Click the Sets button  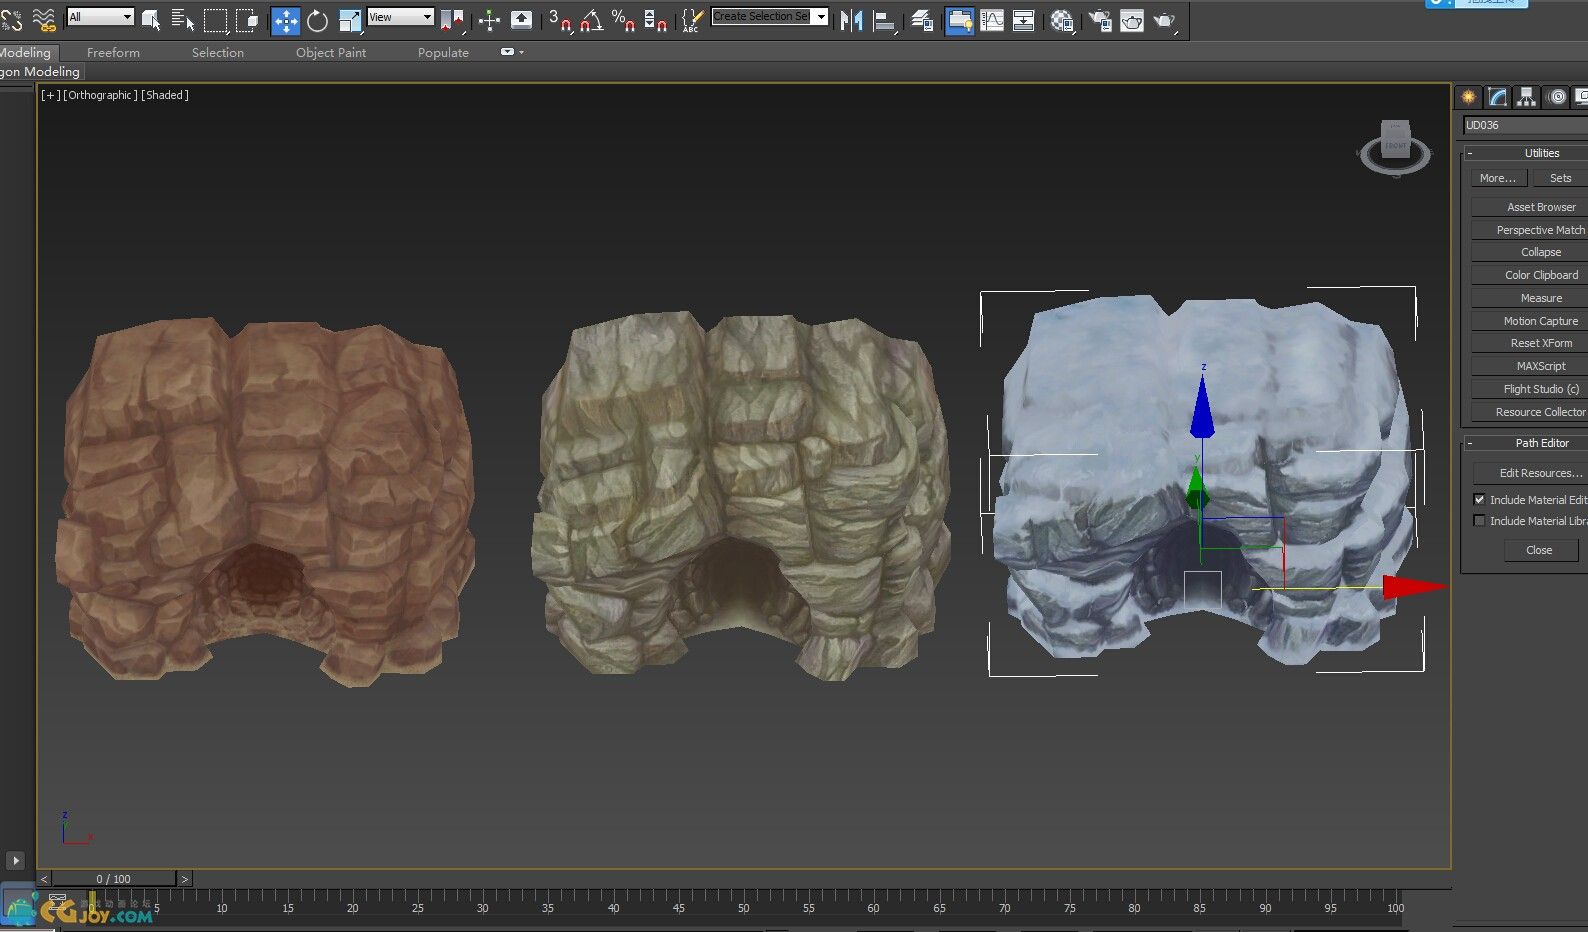pyautogui.click(x=1560, y=178)
